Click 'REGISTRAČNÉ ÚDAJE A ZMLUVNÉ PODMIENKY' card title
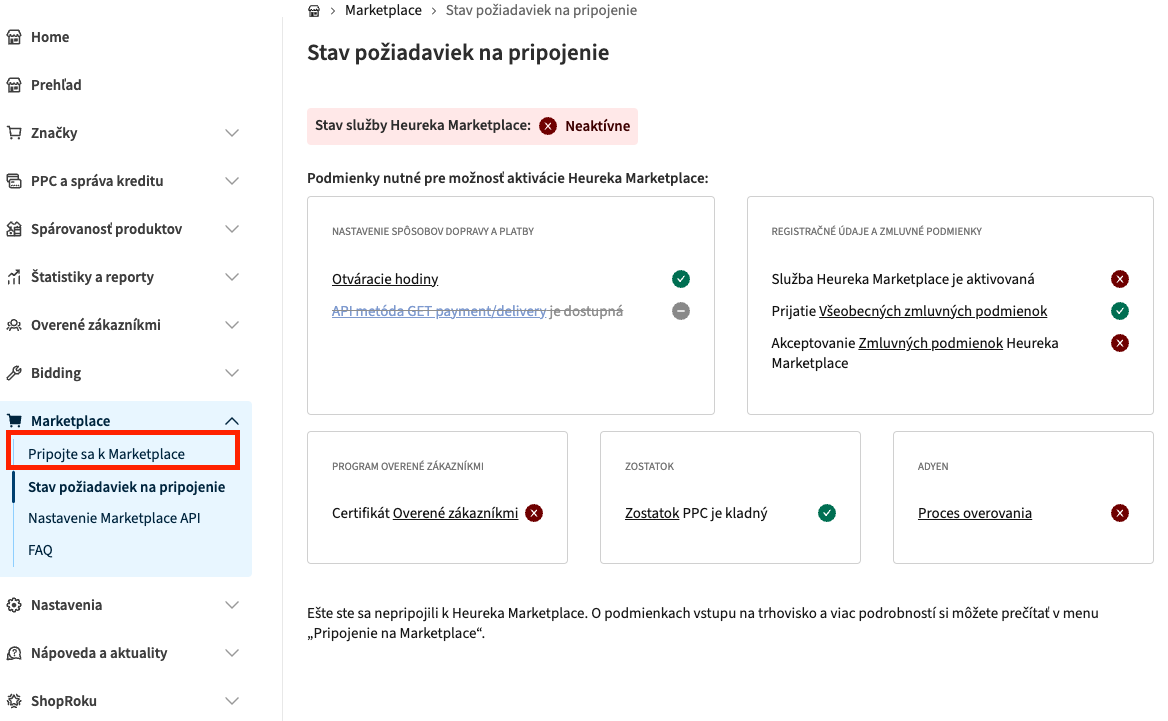This screenshot has width=1168, height=721. [877, 232]
